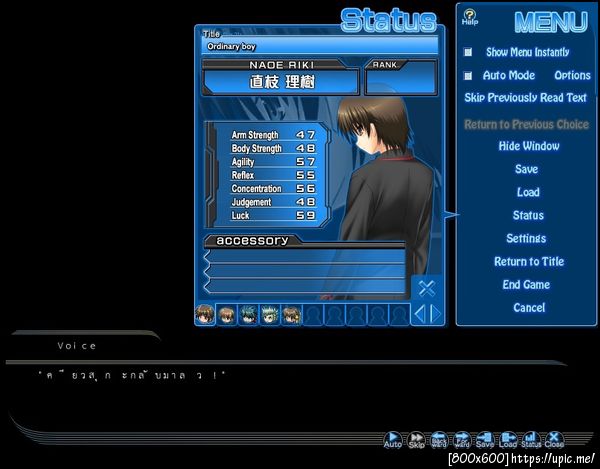Viewport: 600px width, 469px height.
Task: Choose Save from the menu list
Action: pos(527,169)
